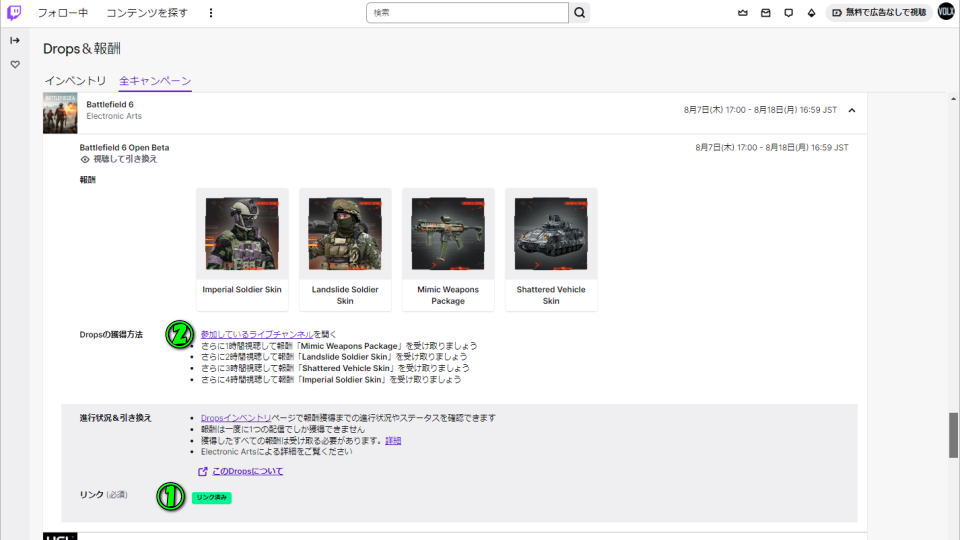Click the Dropsの獲得方法 label
Screen dimensions: 960x540
111,335
